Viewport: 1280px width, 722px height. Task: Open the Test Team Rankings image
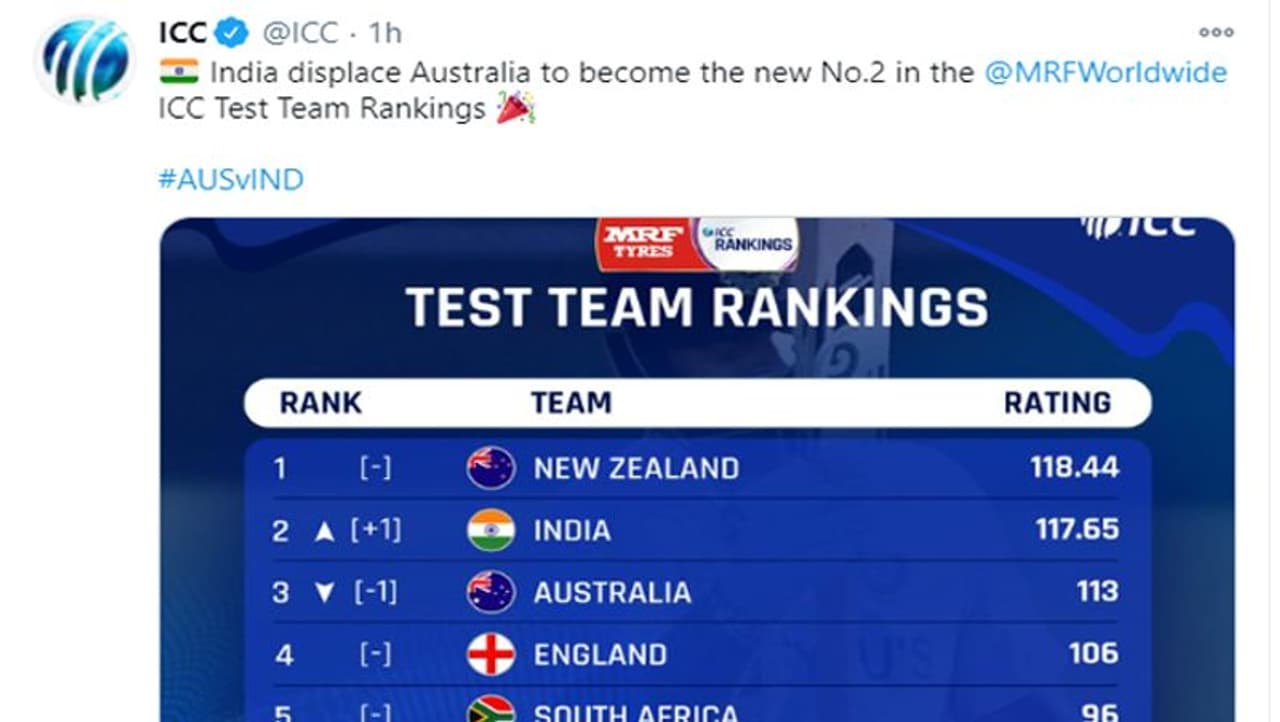[x=697, y=470]
